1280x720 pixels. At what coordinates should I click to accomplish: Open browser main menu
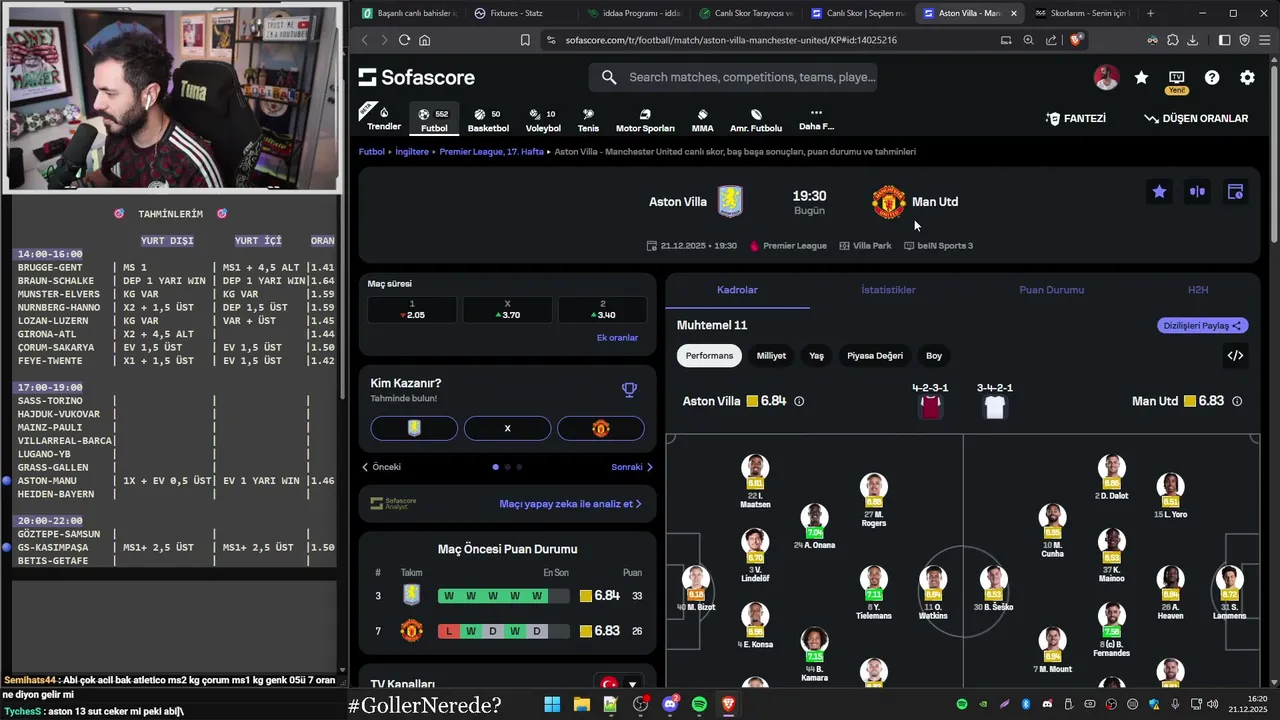pos(1264,40)
